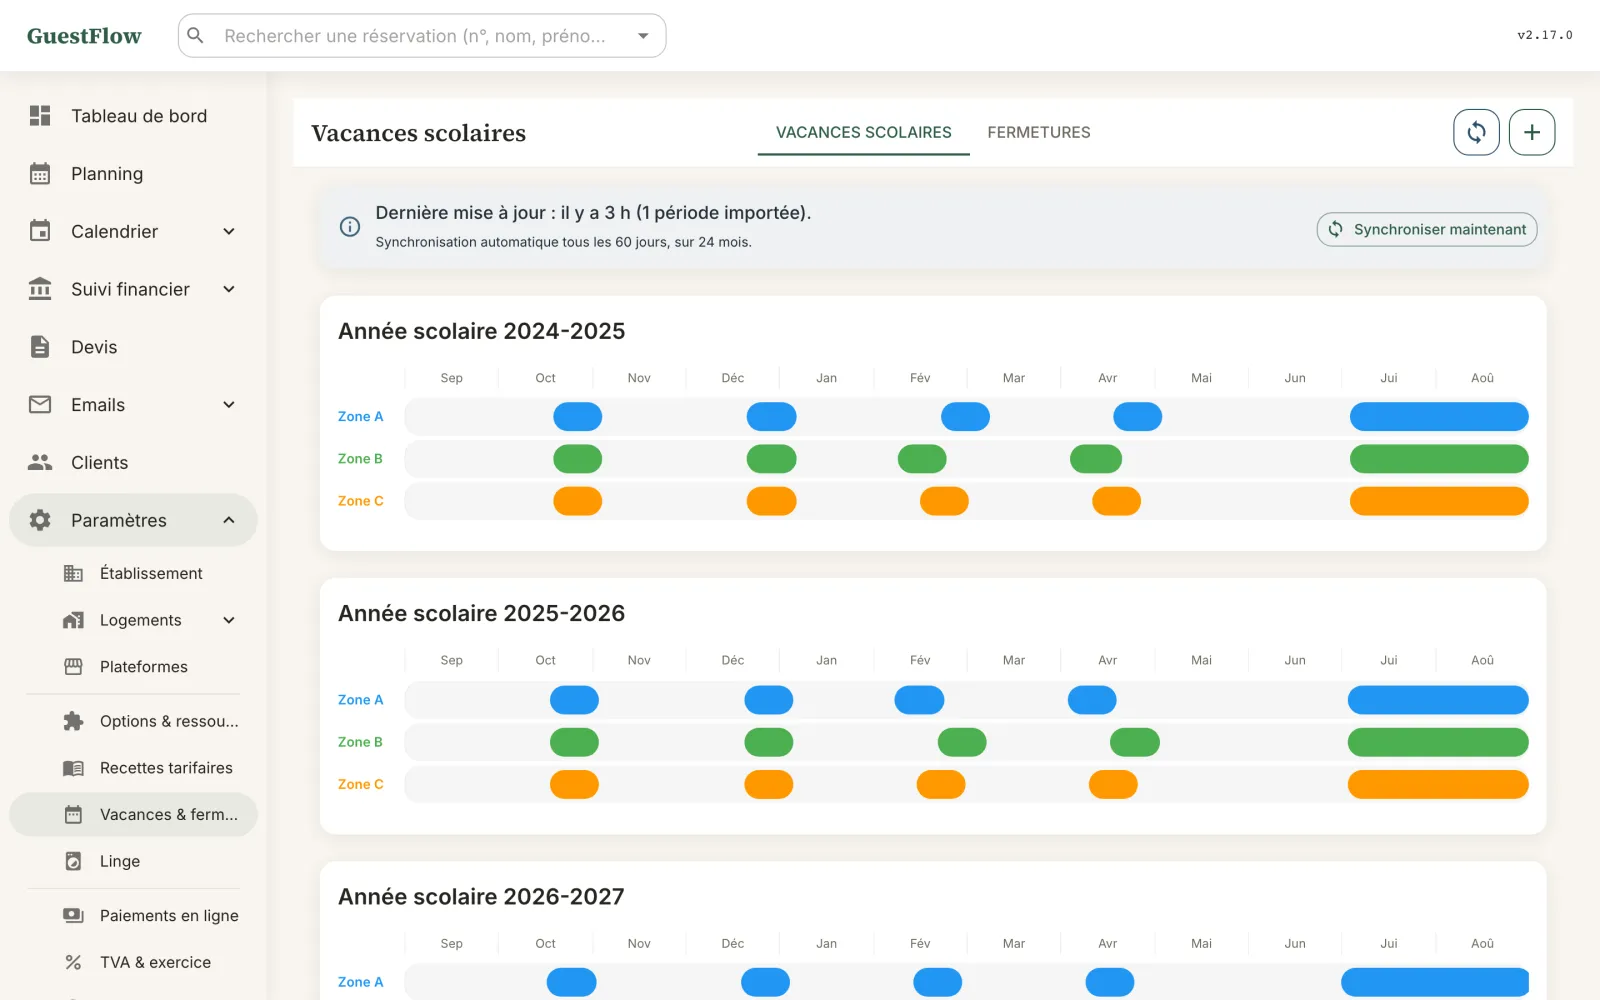Screen dimensions: 1600x1000
Task: Open the Planning menu item
Action: click(133, 174)
